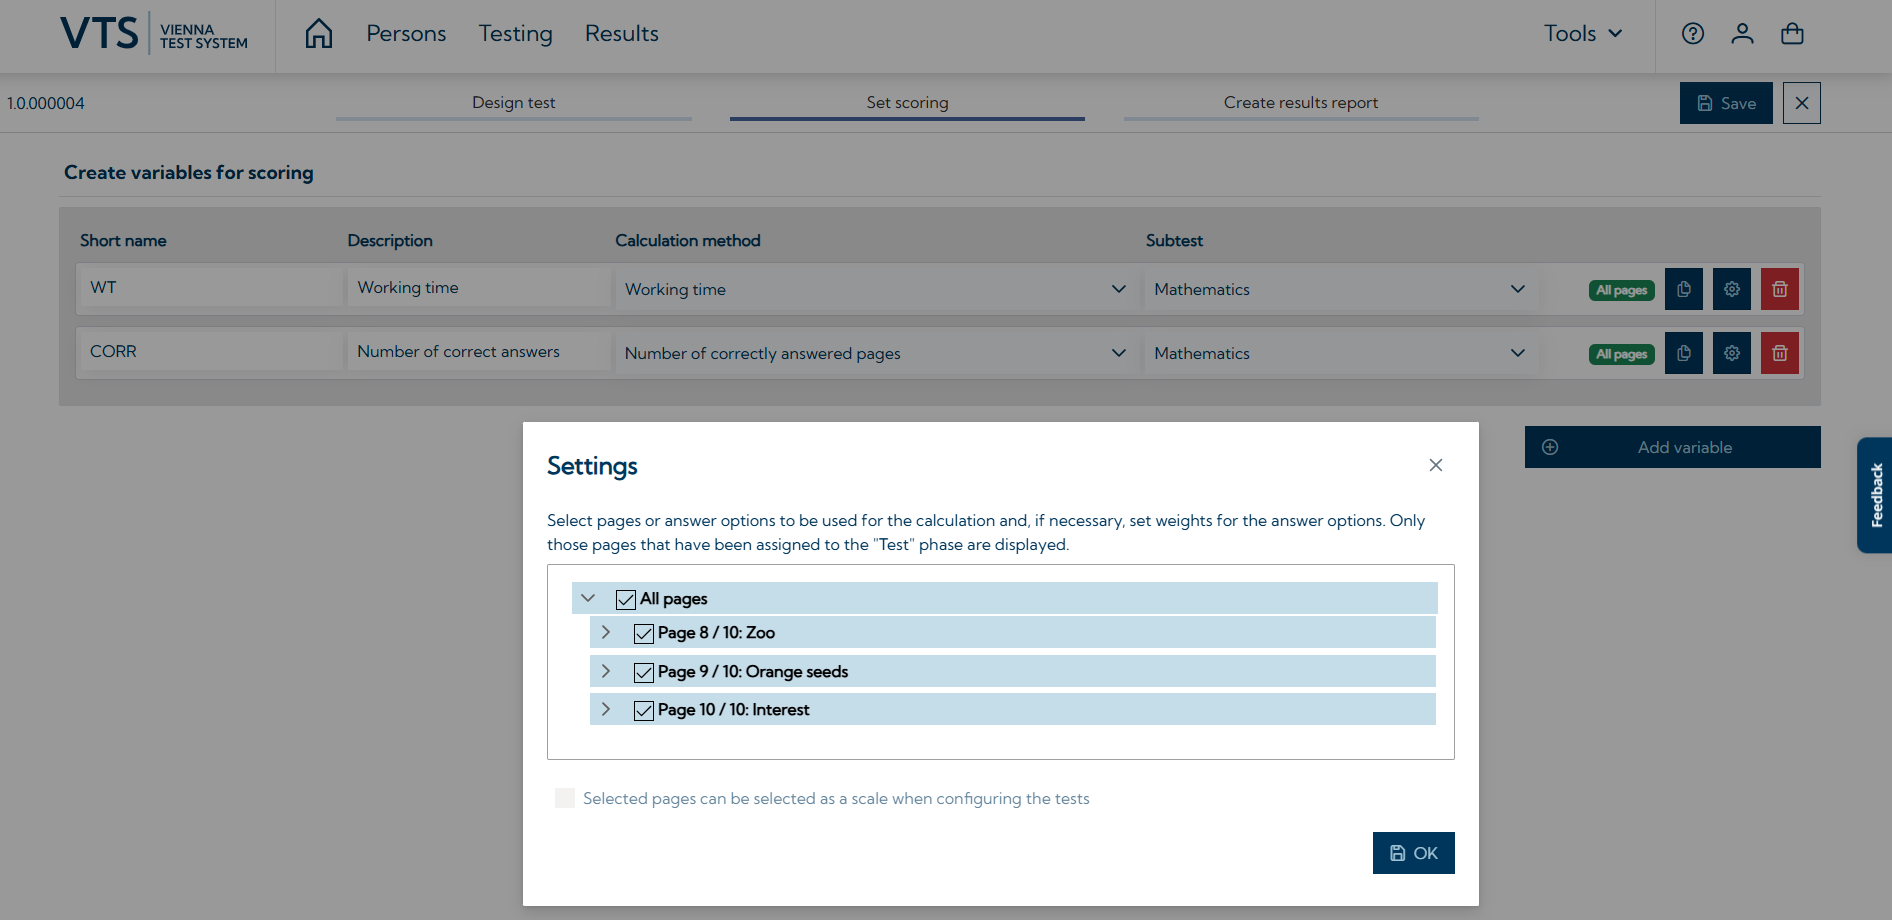Click the Add variable button
Image resolution: width=1892 pixels, height=920 pixels.
pyautogui.click(x=1672, y=447)
